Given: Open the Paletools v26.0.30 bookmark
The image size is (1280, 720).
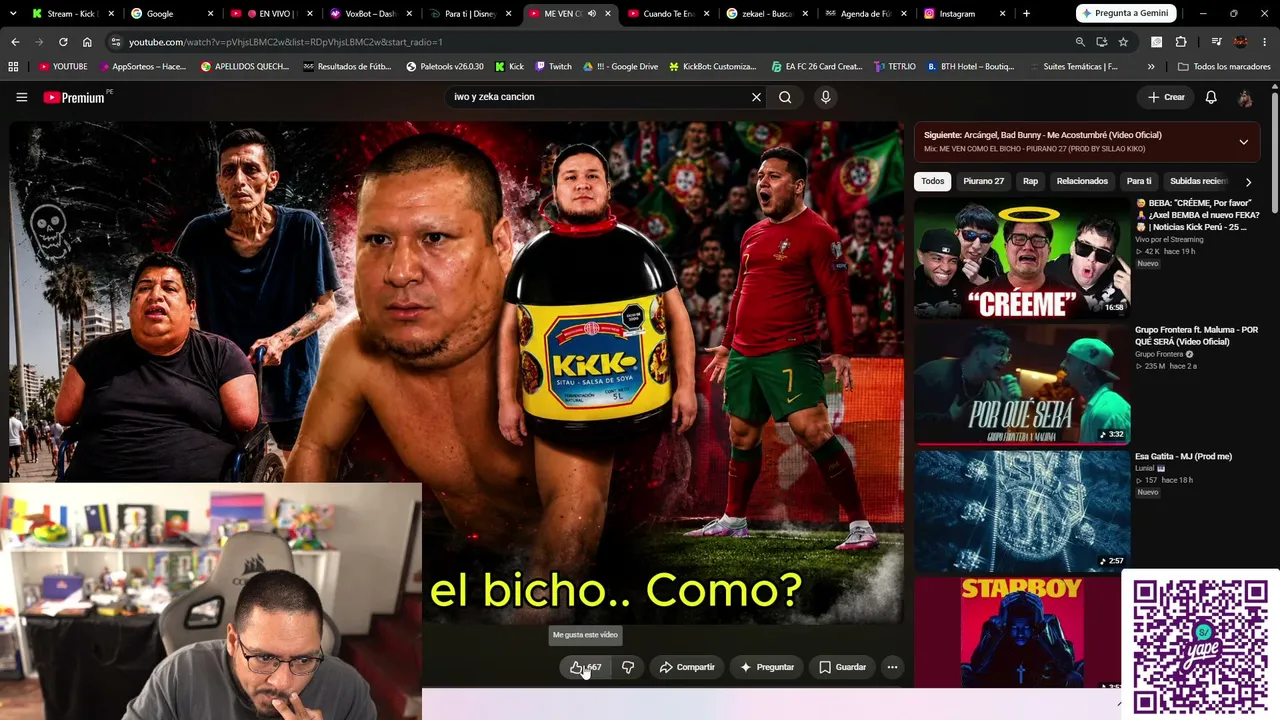Looking at the screenshot, I should pos(445,67).
